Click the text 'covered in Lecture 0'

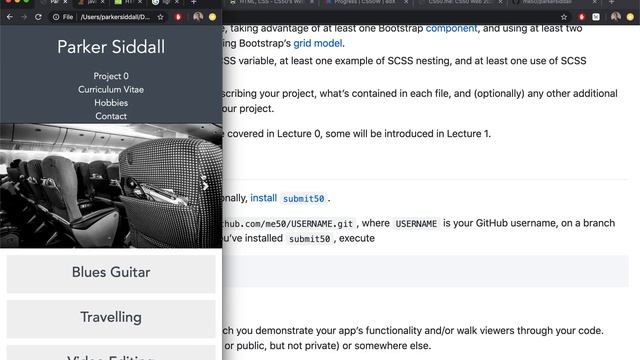click(274, 134)
